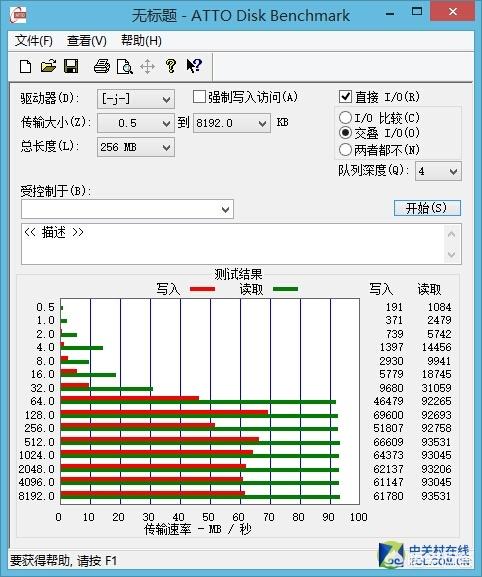Click description box scroll down arrow
482x577 pixels.
451,254
